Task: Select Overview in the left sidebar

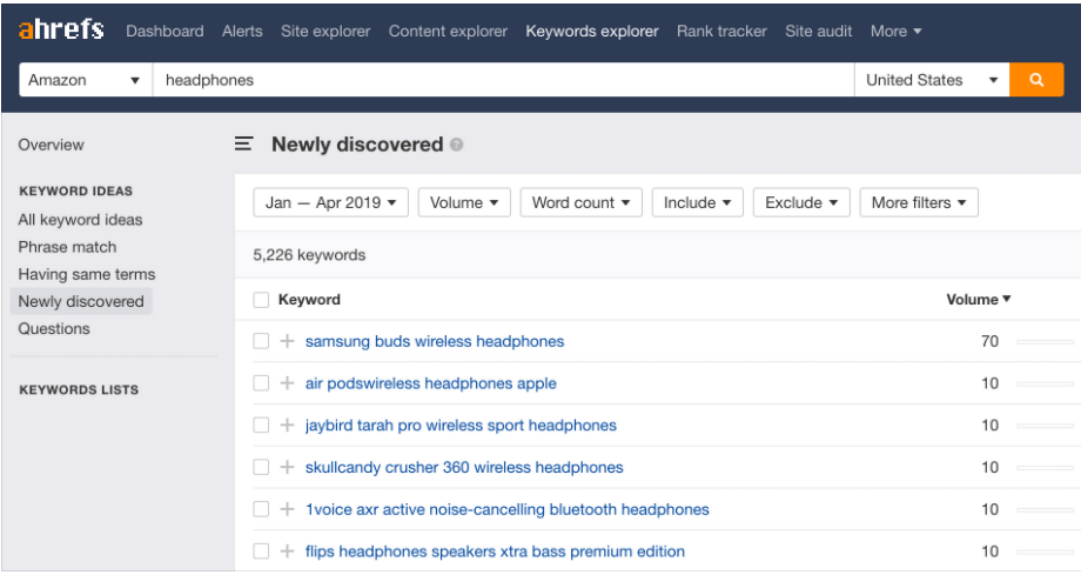Action: coord(51,145)
